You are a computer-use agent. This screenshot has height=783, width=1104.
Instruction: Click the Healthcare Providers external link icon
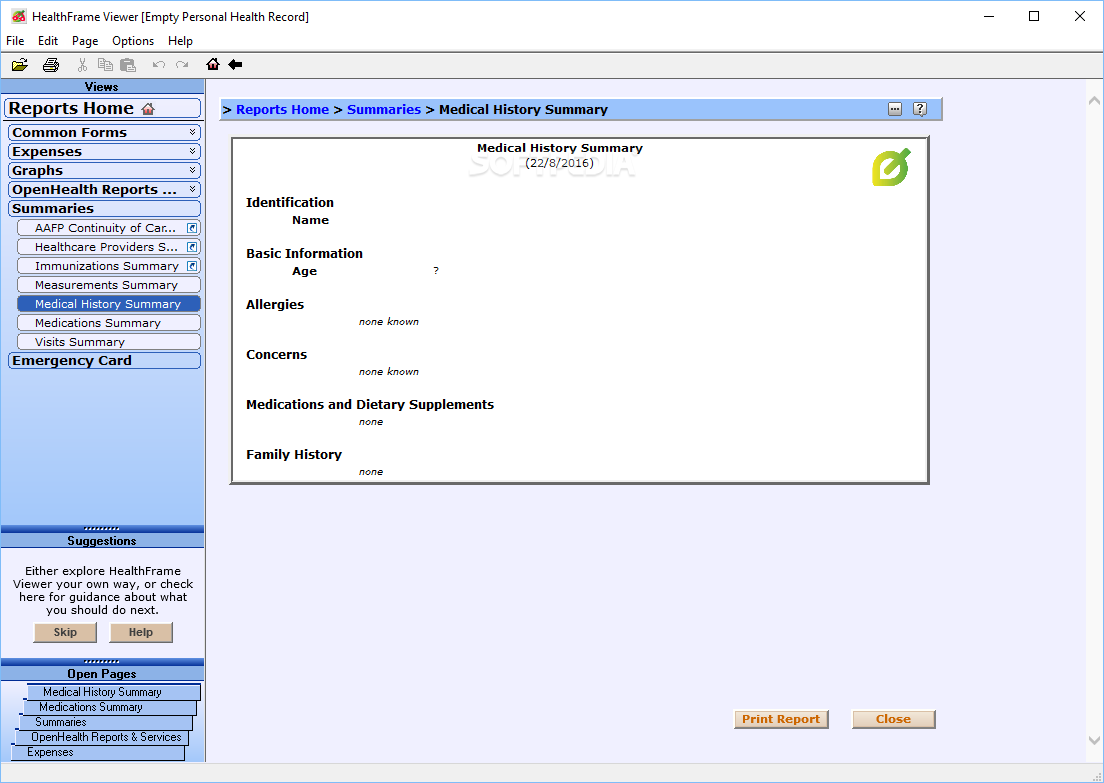[x=192, y=247]
